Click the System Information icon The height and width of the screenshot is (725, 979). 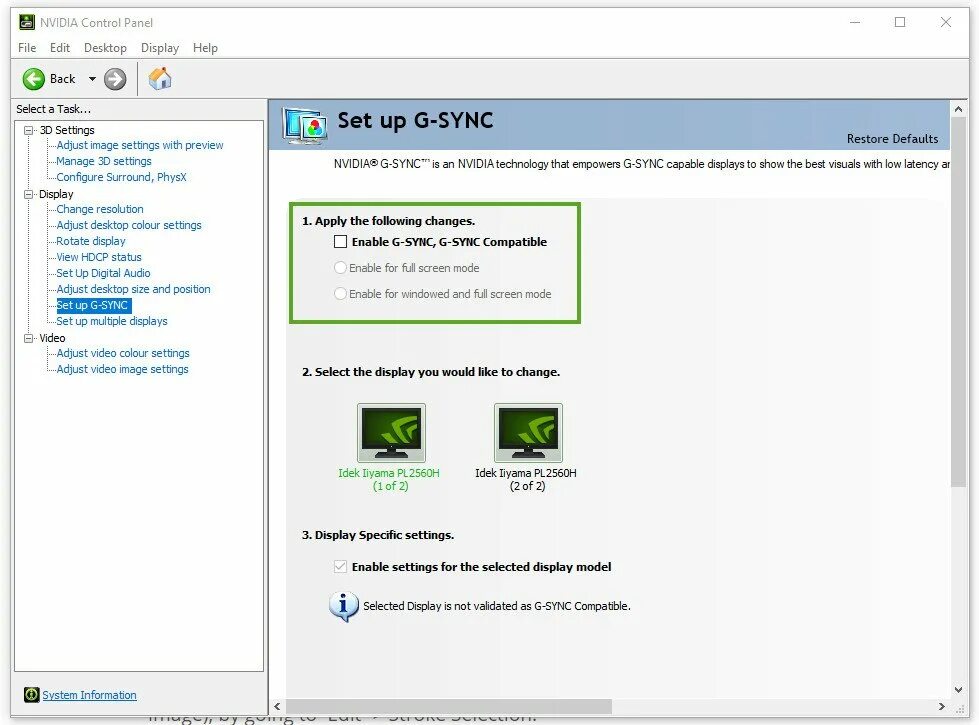coord(31,694)
